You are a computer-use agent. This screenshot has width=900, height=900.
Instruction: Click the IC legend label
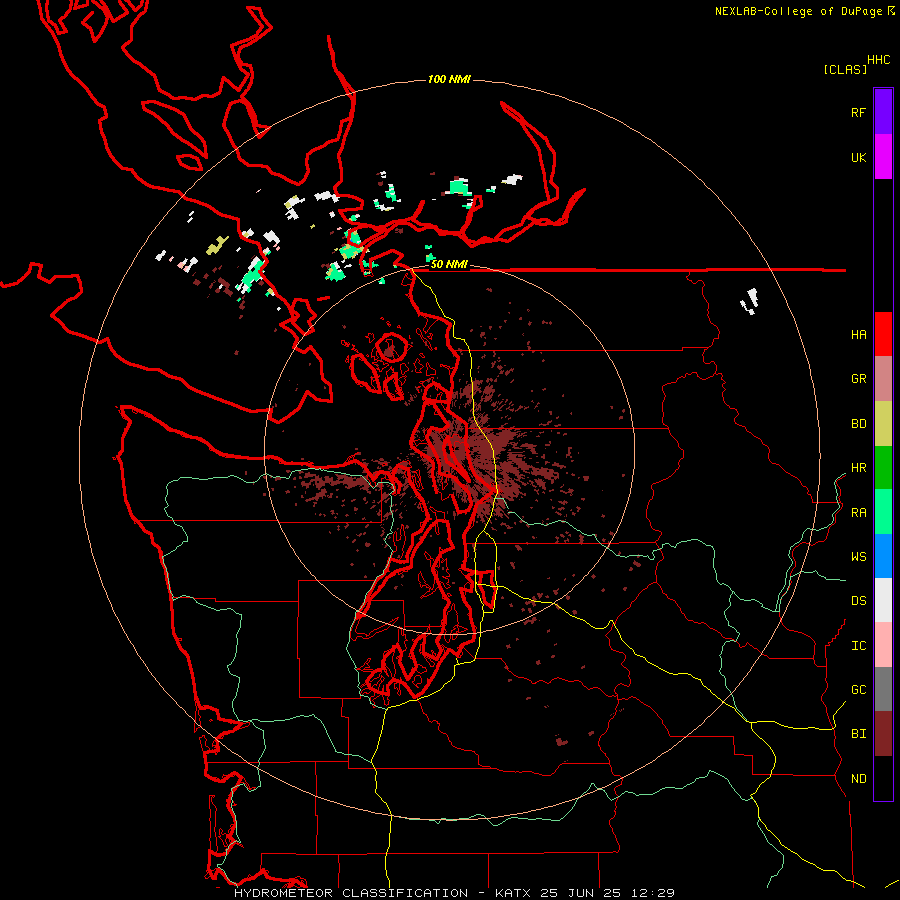click(858, 646)
